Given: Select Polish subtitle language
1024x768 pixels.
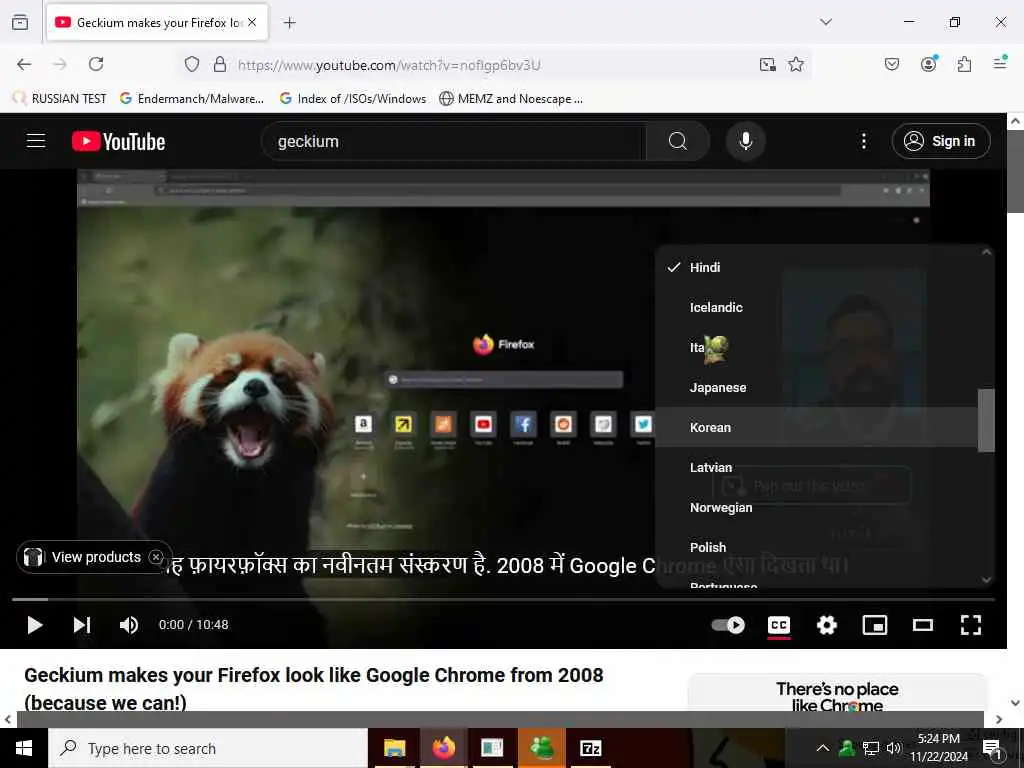Looking at the screenshot, I should click(816, 547).
